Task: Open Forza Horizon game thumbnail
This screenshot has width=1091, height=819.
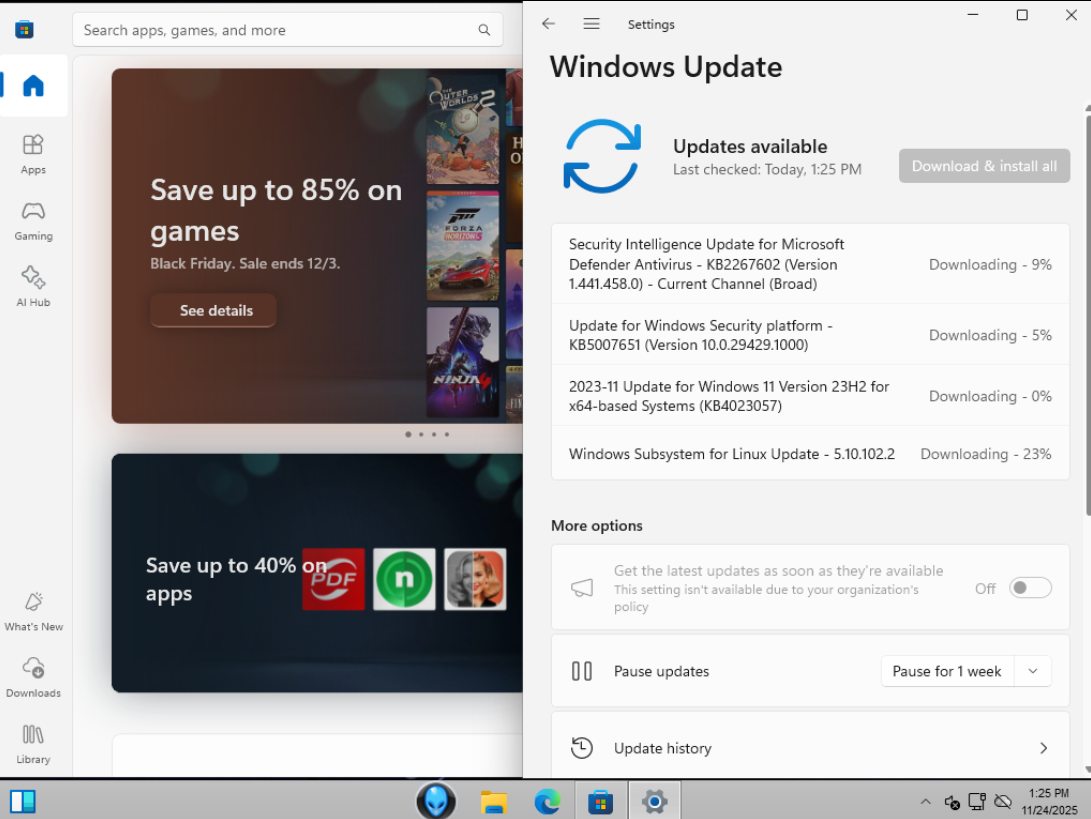Action: click(463, 246)
